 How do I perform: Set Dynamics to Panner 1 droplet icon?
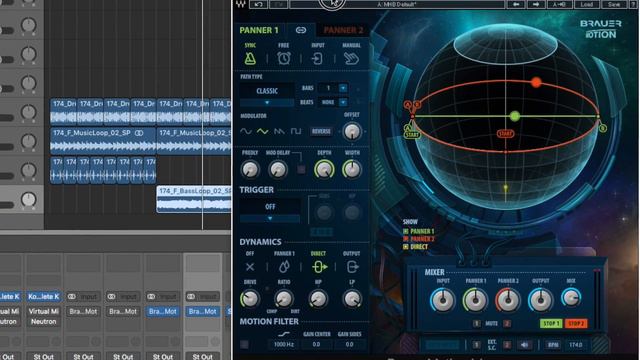pos(284,267)
